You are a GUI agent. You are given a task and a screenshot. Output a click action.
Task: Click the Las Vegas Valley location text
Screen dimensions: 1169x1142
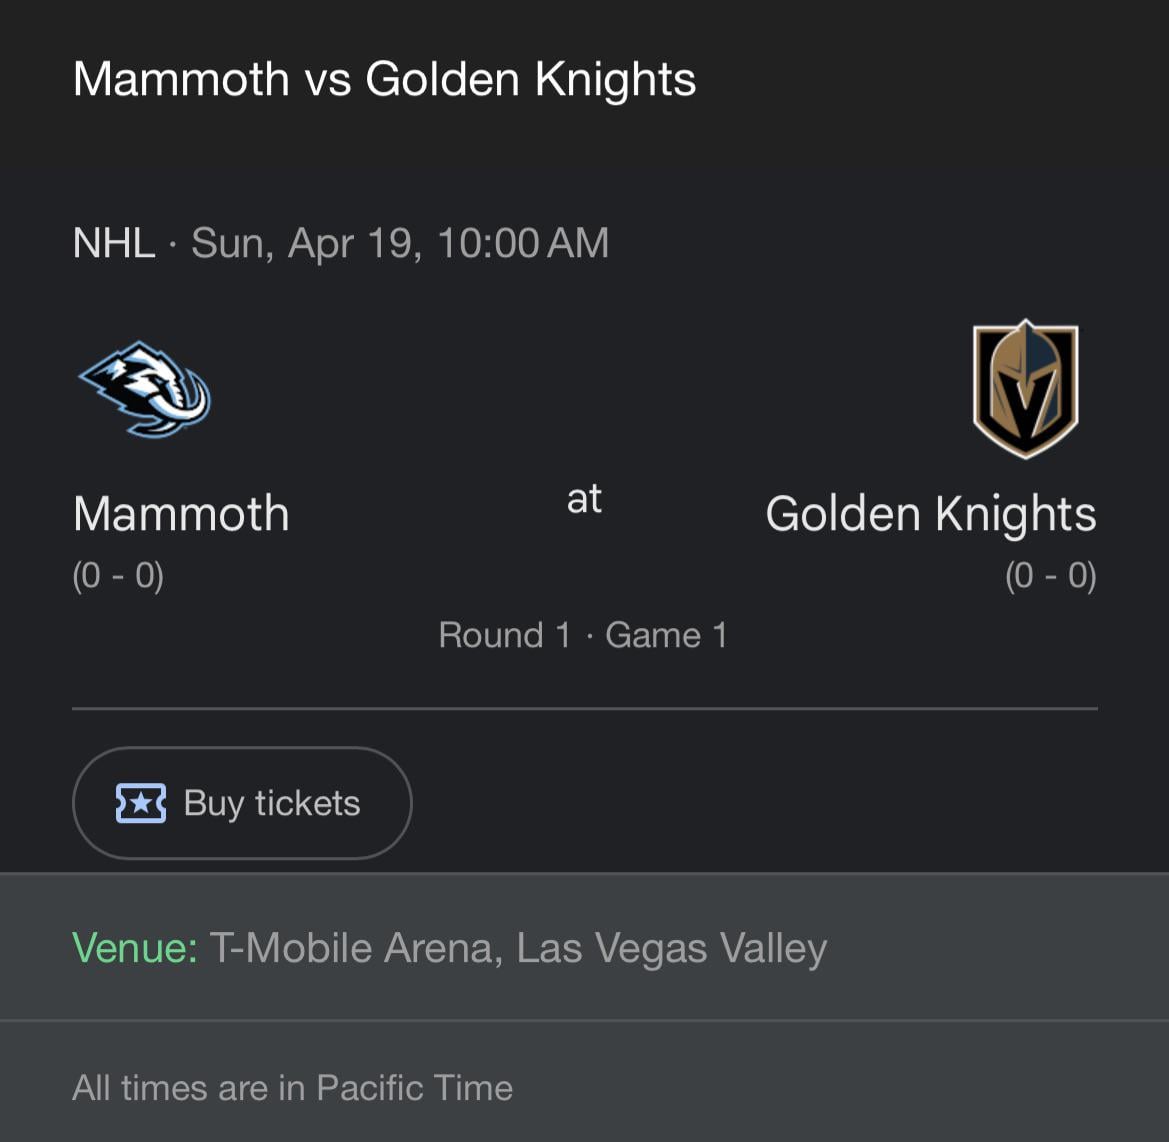tap(671, 948)
